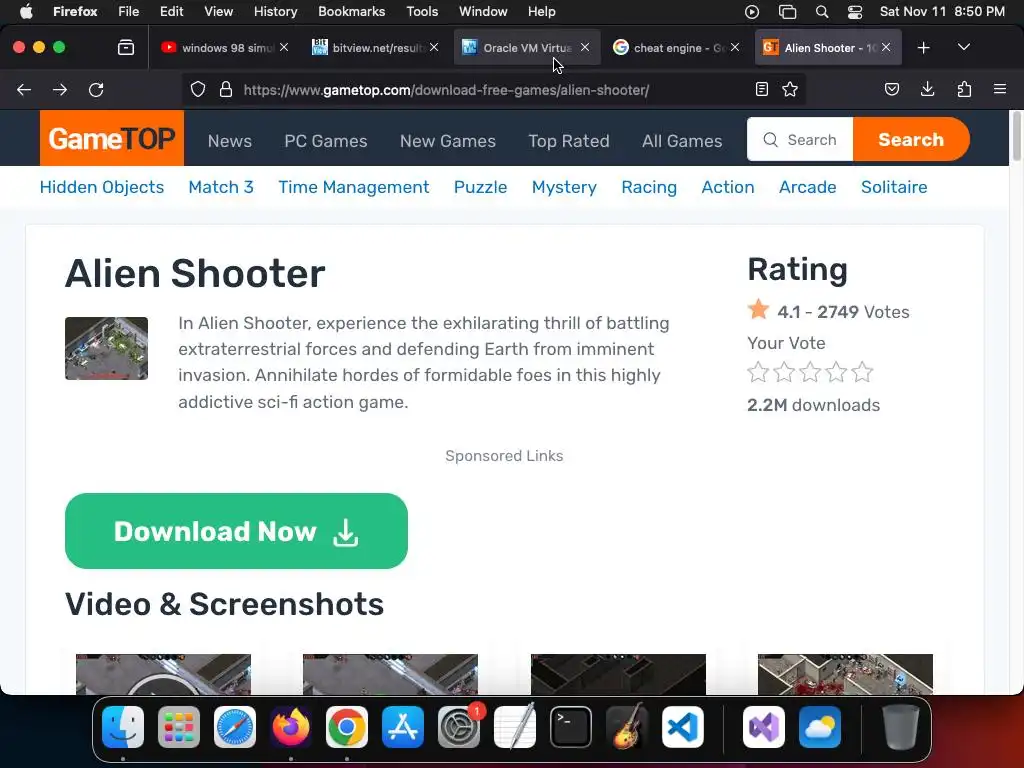Go back to the previous page

click(24, 90)
